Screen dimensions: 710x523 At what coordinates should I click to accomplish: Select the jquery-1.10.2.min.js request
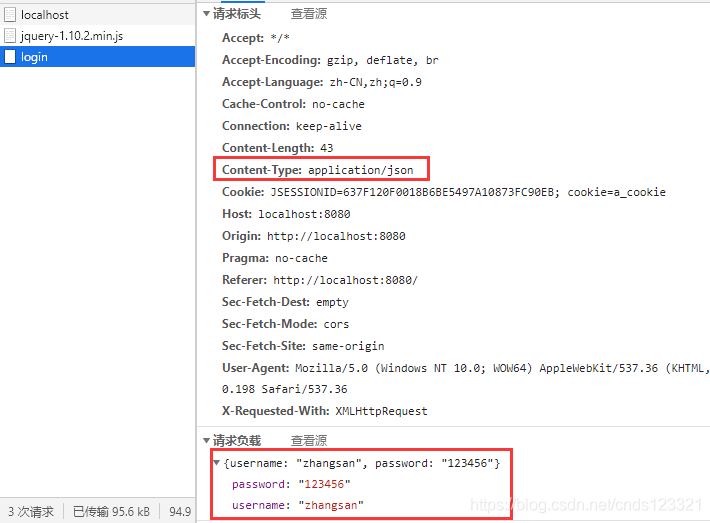click(x=97, y=36)
